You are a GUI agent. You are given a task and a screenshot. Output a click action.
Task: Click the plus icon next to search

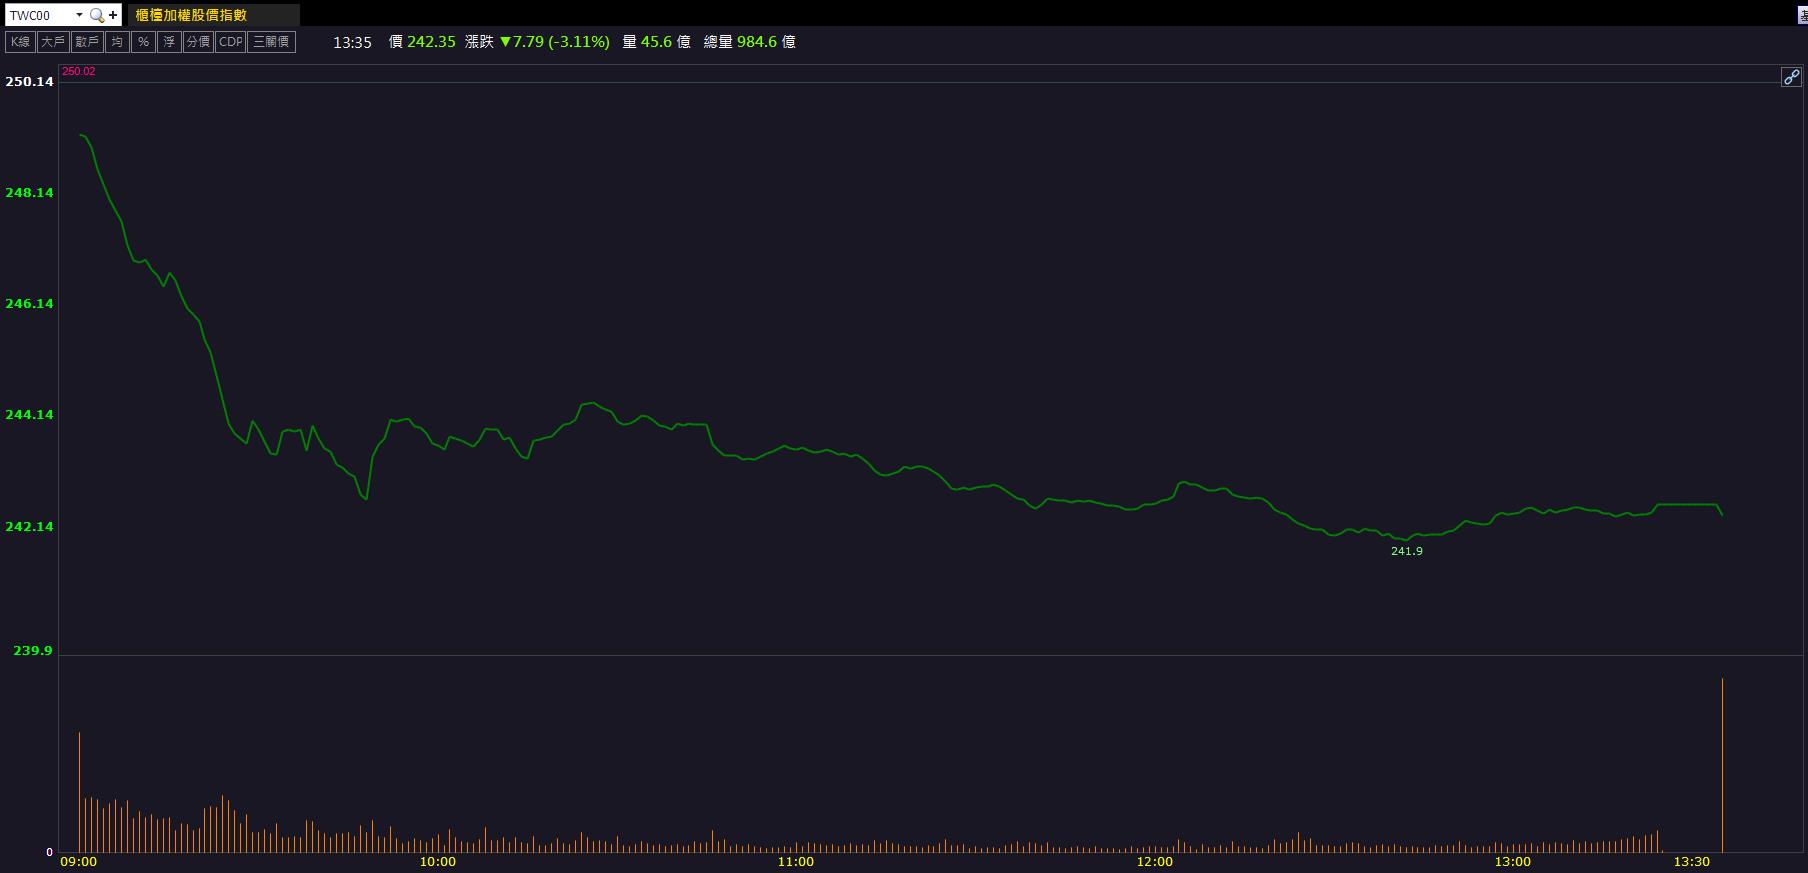click(x=113, y=15)
